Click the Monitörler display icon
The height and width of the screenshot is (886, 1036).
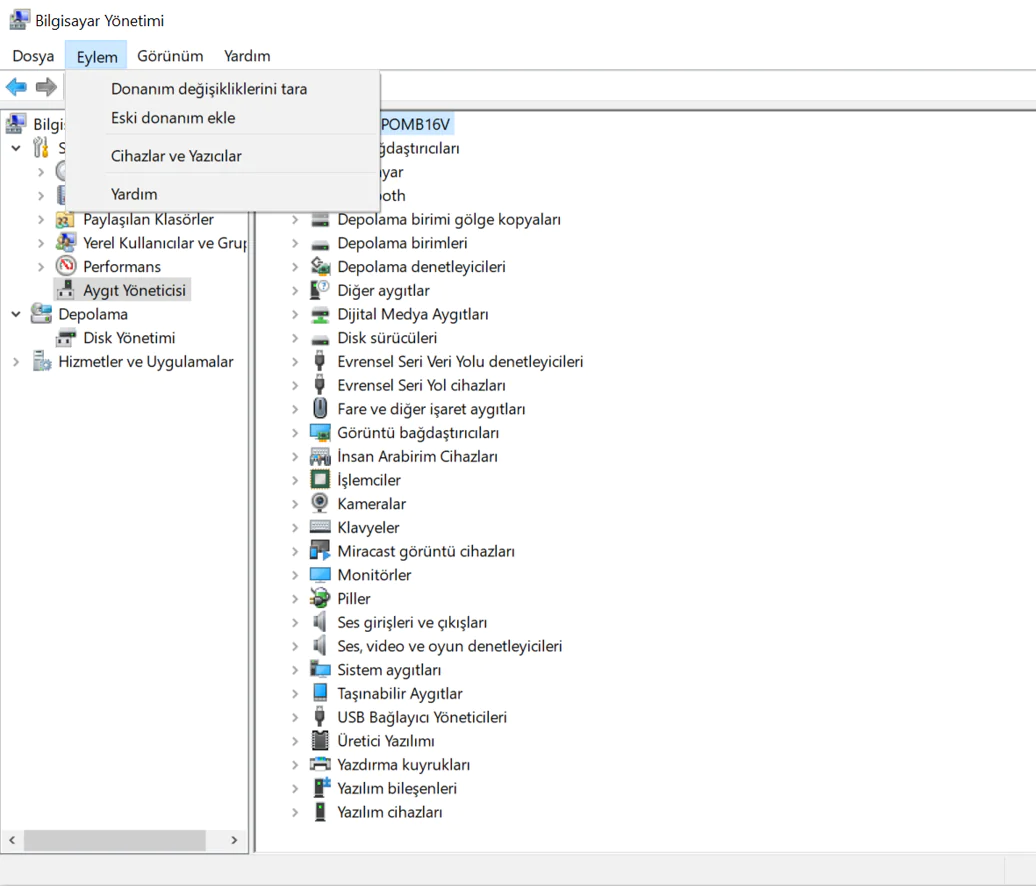click(320, 575)
